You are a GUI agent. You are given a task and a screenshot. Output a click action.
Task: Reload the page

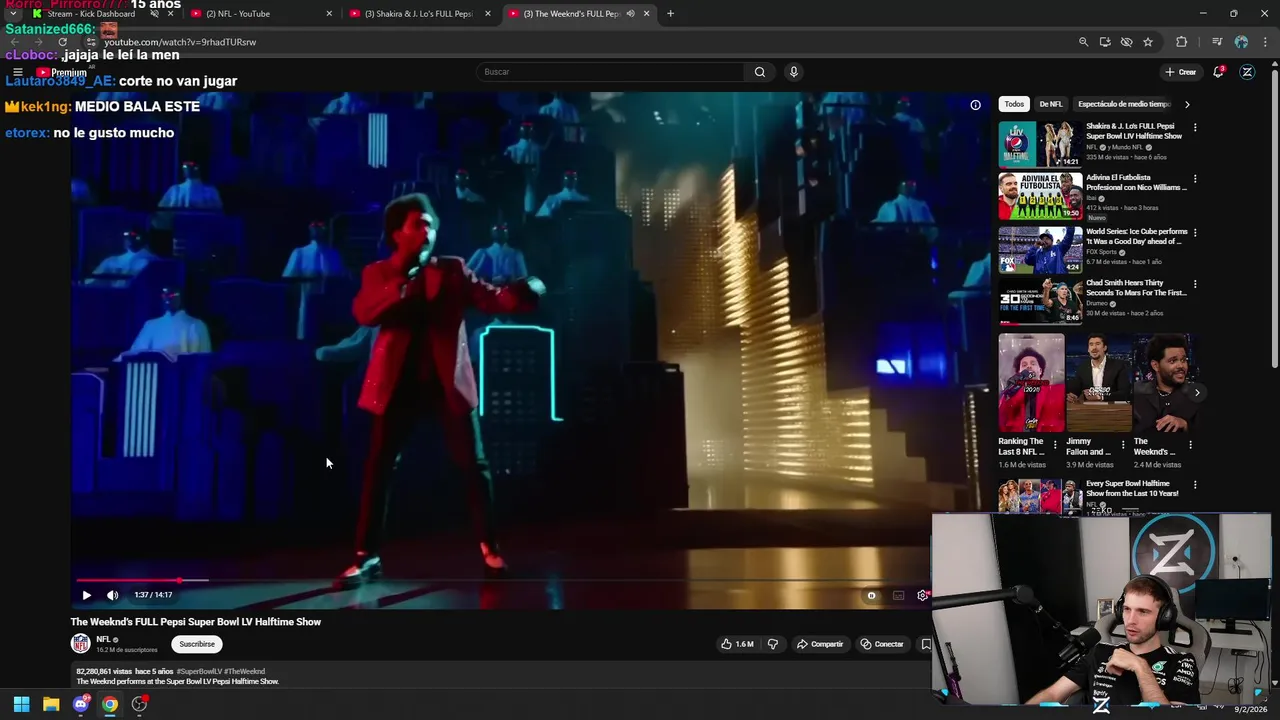(x=62, y=42)
